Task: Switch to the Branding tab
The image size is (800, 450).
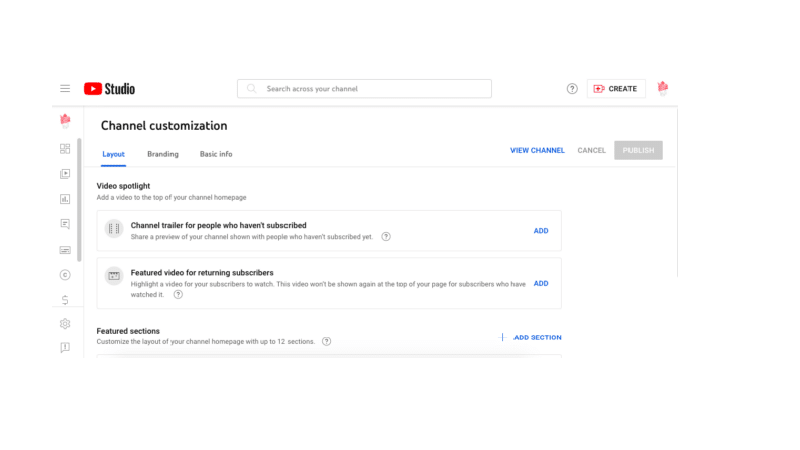Action: coord(163,154)
